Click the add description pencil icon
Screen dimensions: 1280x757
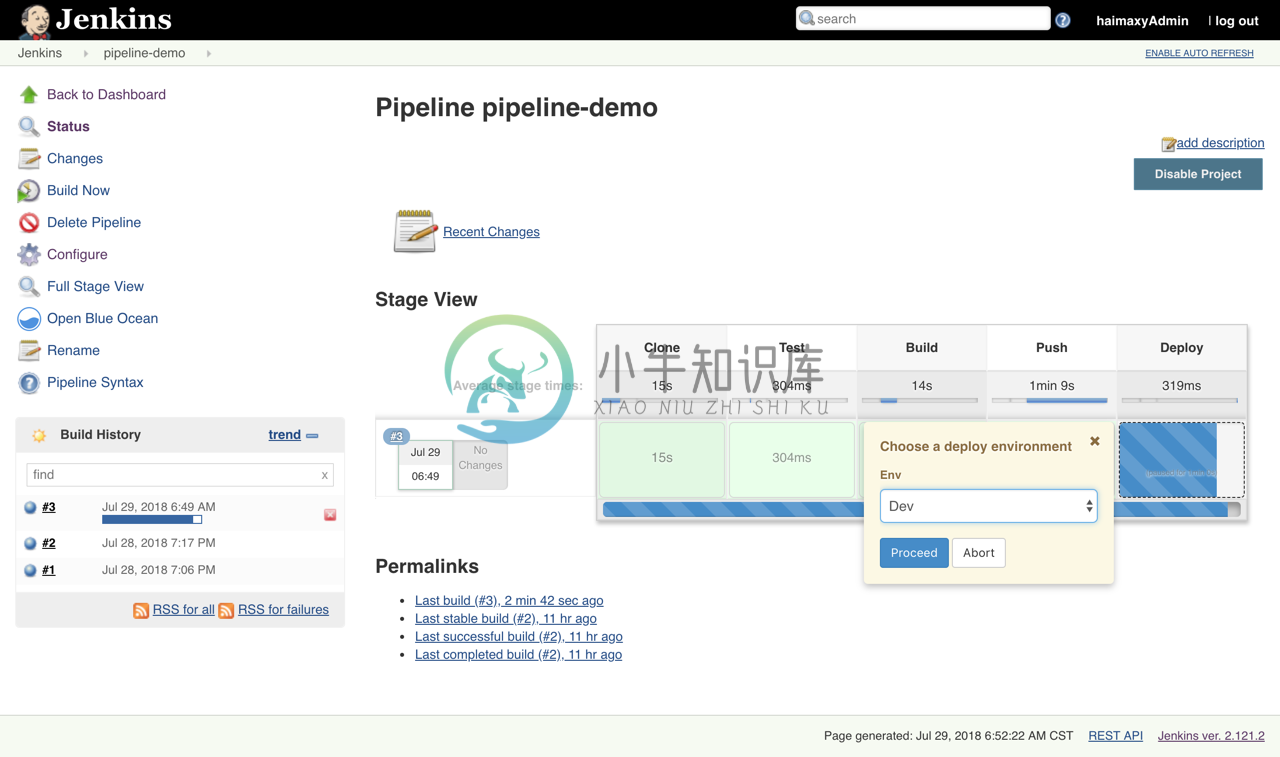(1168, 144)
